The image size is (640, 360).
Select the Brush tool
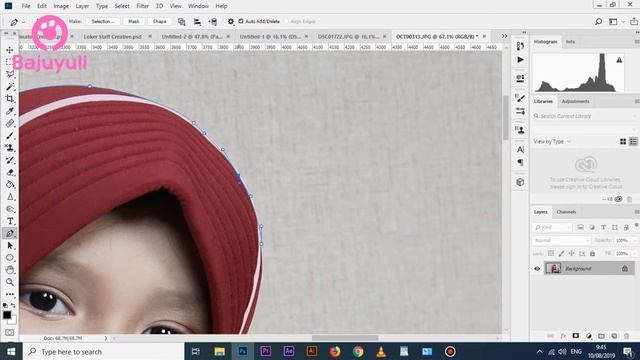click(10, 136)
